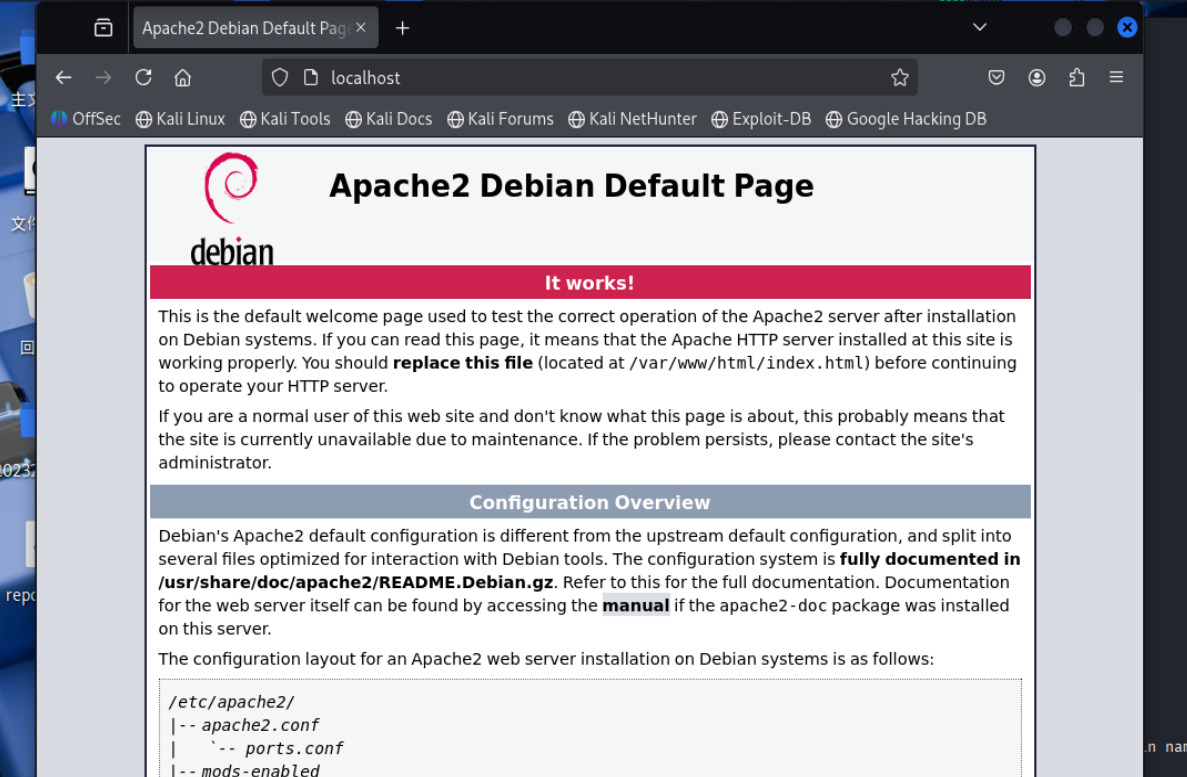Open Firefox View tab icon
The height and width of the screenshot is (777, 1187).
point(103,28)
